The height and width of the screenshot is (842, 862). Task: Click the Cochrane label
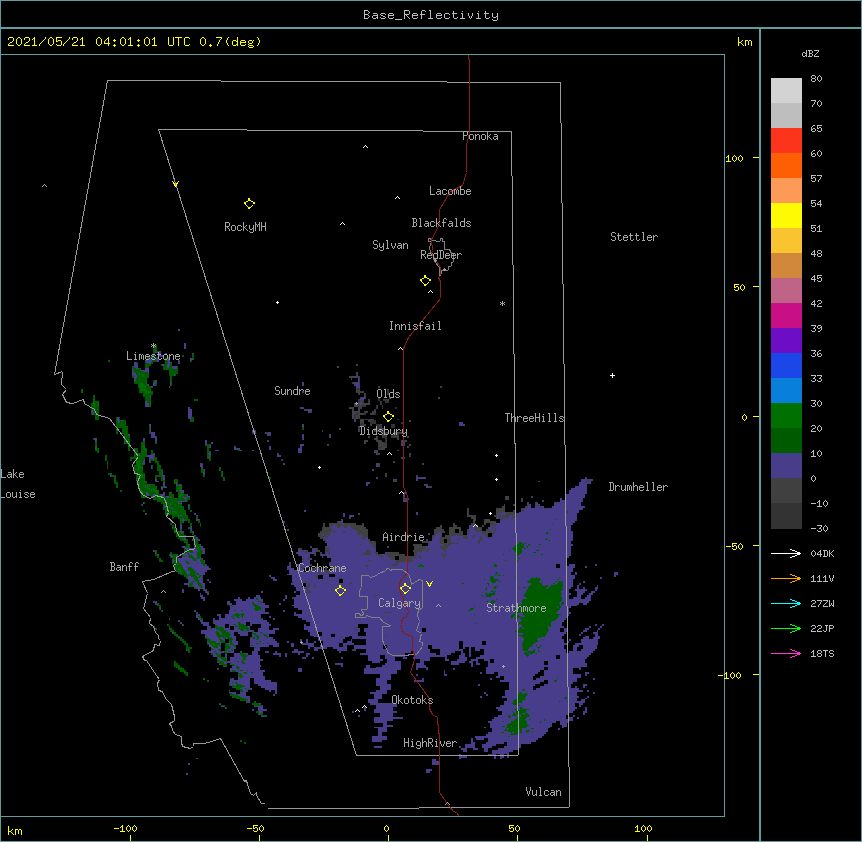[322, 568]
